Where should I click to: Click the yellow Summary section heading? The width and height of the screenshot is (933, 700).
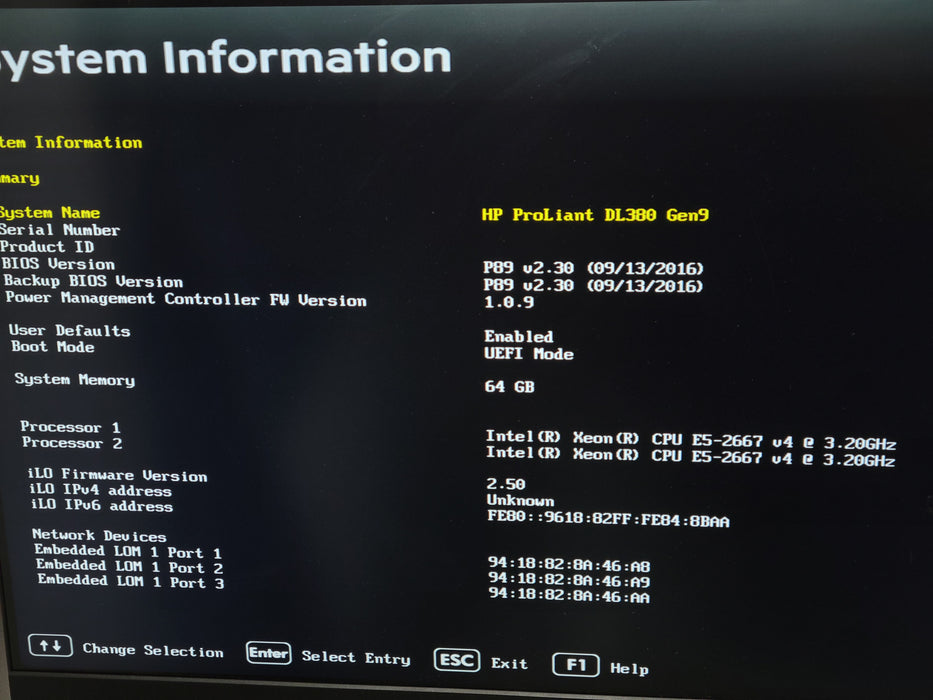tap(20, 178)
